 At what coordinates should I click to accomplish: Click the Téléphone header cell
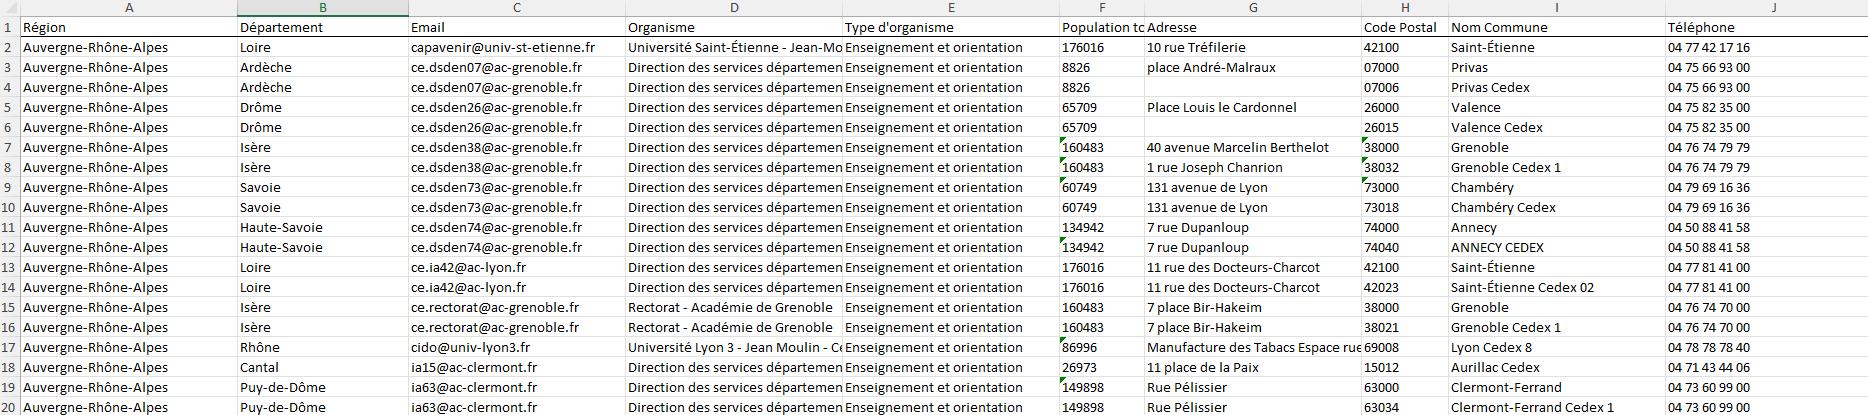(x=1774, y=27)
